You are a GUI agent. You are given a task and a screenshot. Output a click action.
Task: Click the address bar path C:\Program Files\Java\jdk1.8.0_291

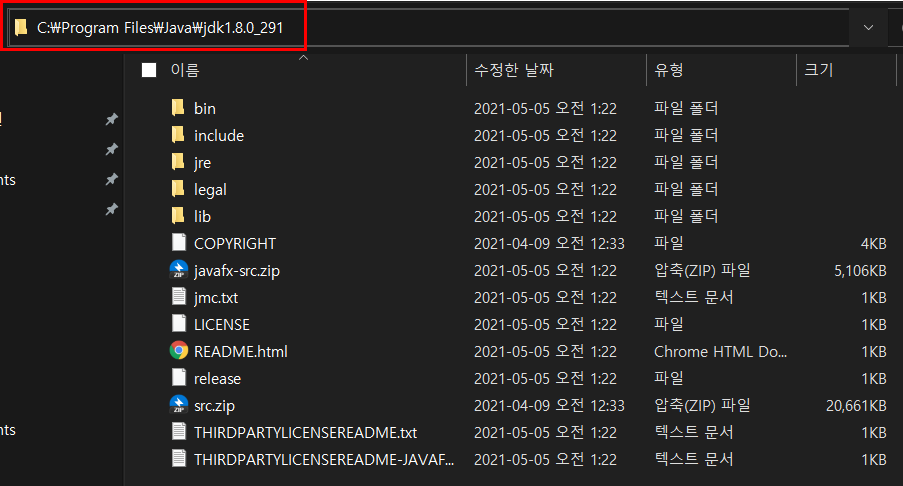pos(160,28)
